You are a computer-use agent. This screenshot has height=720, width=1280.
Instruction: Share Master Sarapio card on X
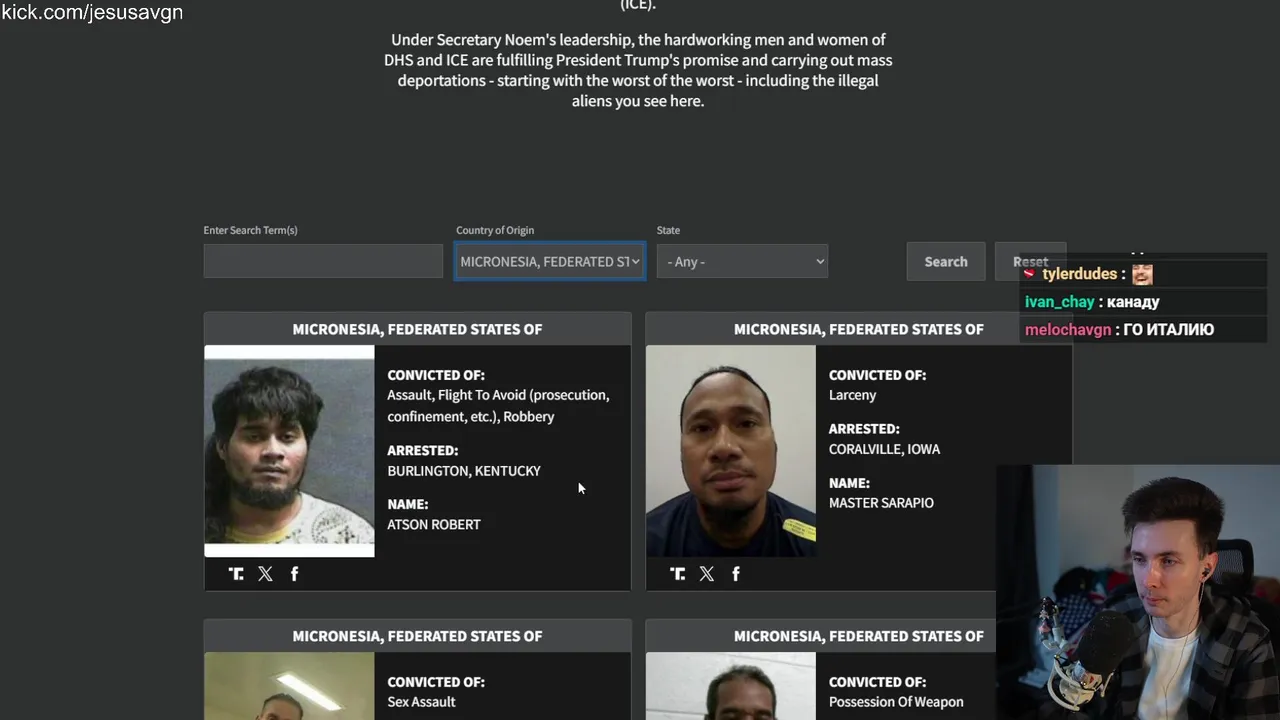coord(707,574)
